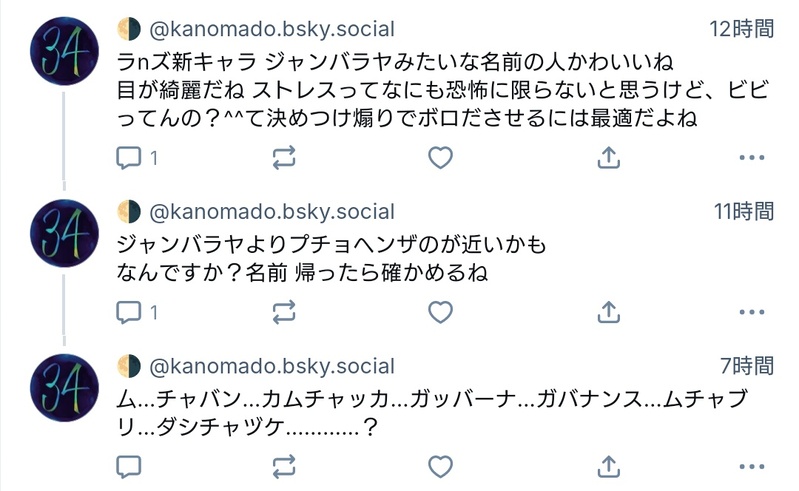Open @kanomado.bsky.social handle on second post
The width and height of the screenshot is (799, 491).
(x=271, y=212)
